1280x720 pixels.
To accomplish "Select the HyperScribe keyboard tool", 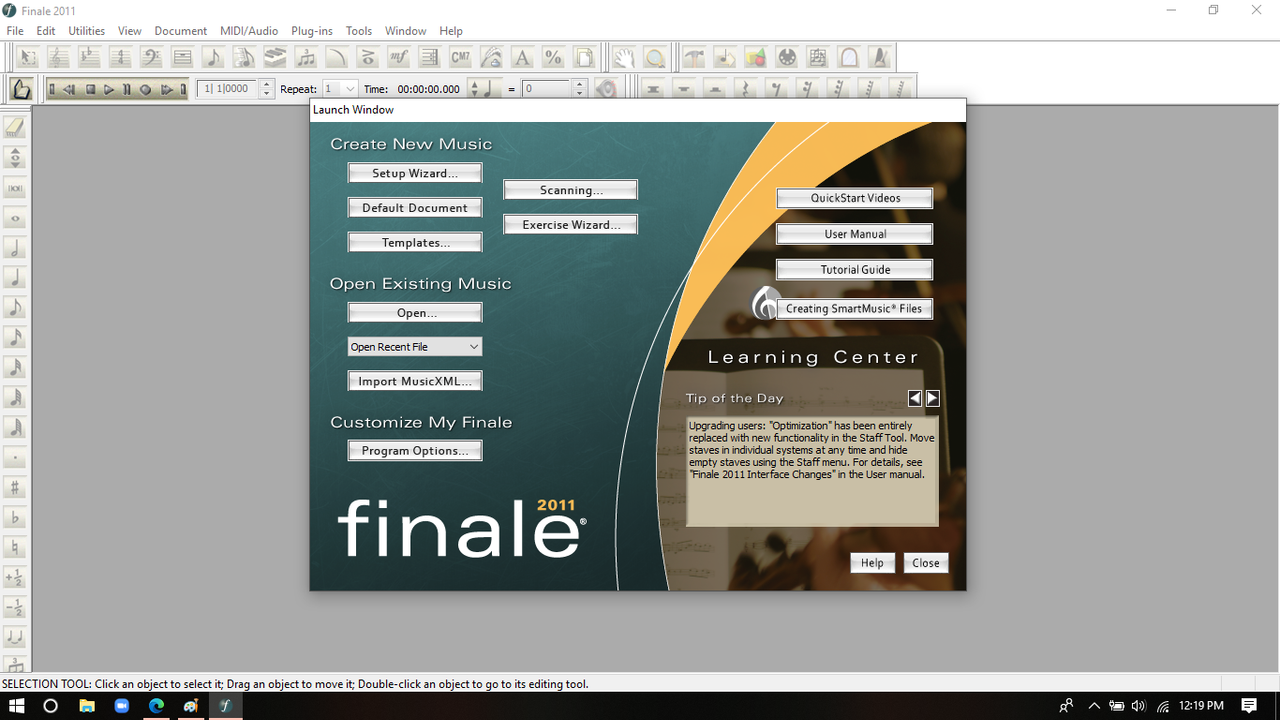I will (x=275, y=57).
